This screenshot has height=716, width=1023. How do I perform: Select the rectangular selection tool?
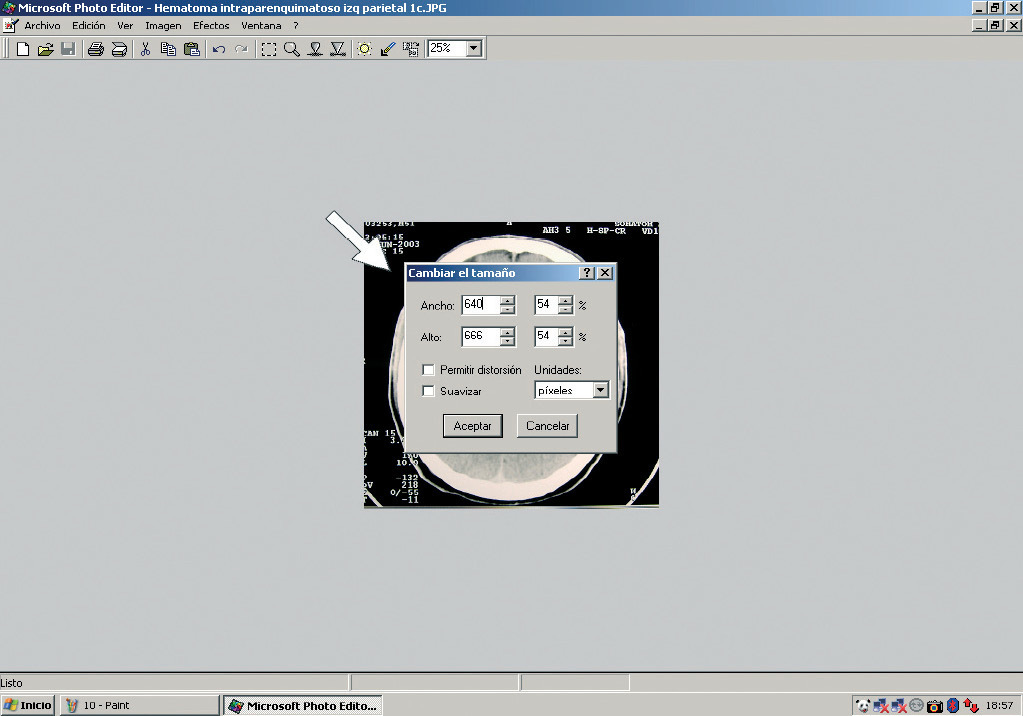click(269, 49)
